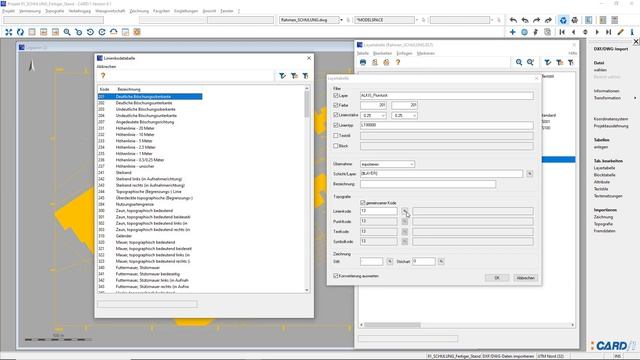Close the DXF/DWG Import side panel
The height and width of the screenshot is (360, 640).
tap(636, 42)
